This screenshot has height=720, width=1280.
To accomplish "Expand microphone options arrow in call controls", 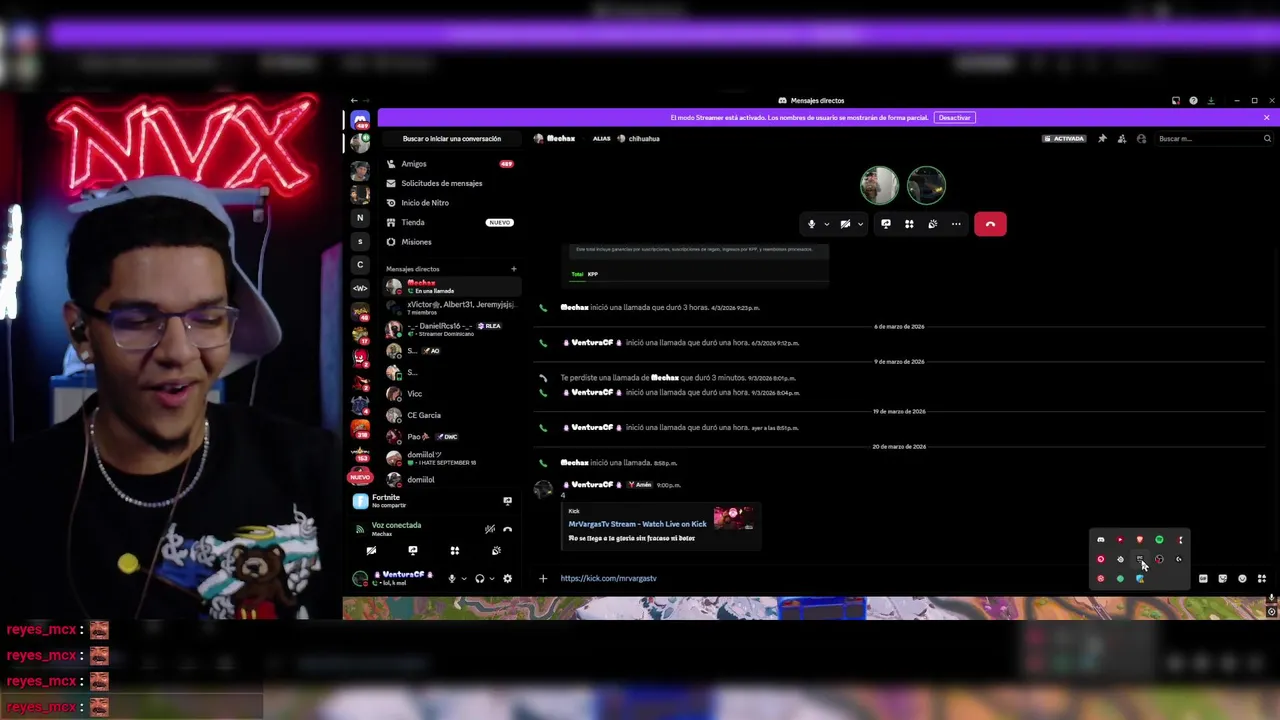I will point(826,224).
